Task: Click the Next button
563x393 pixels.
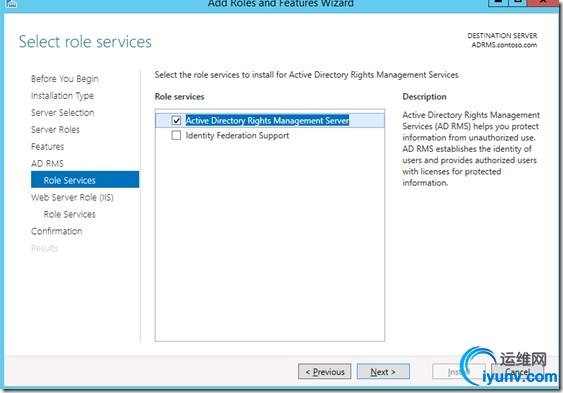Action: click(383, 371)
